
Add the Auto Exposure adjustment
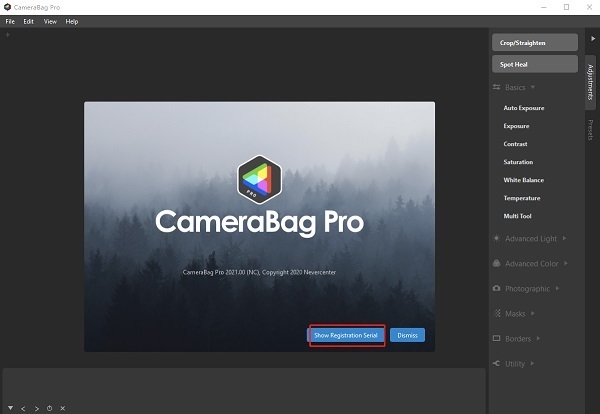pos(523,108)
